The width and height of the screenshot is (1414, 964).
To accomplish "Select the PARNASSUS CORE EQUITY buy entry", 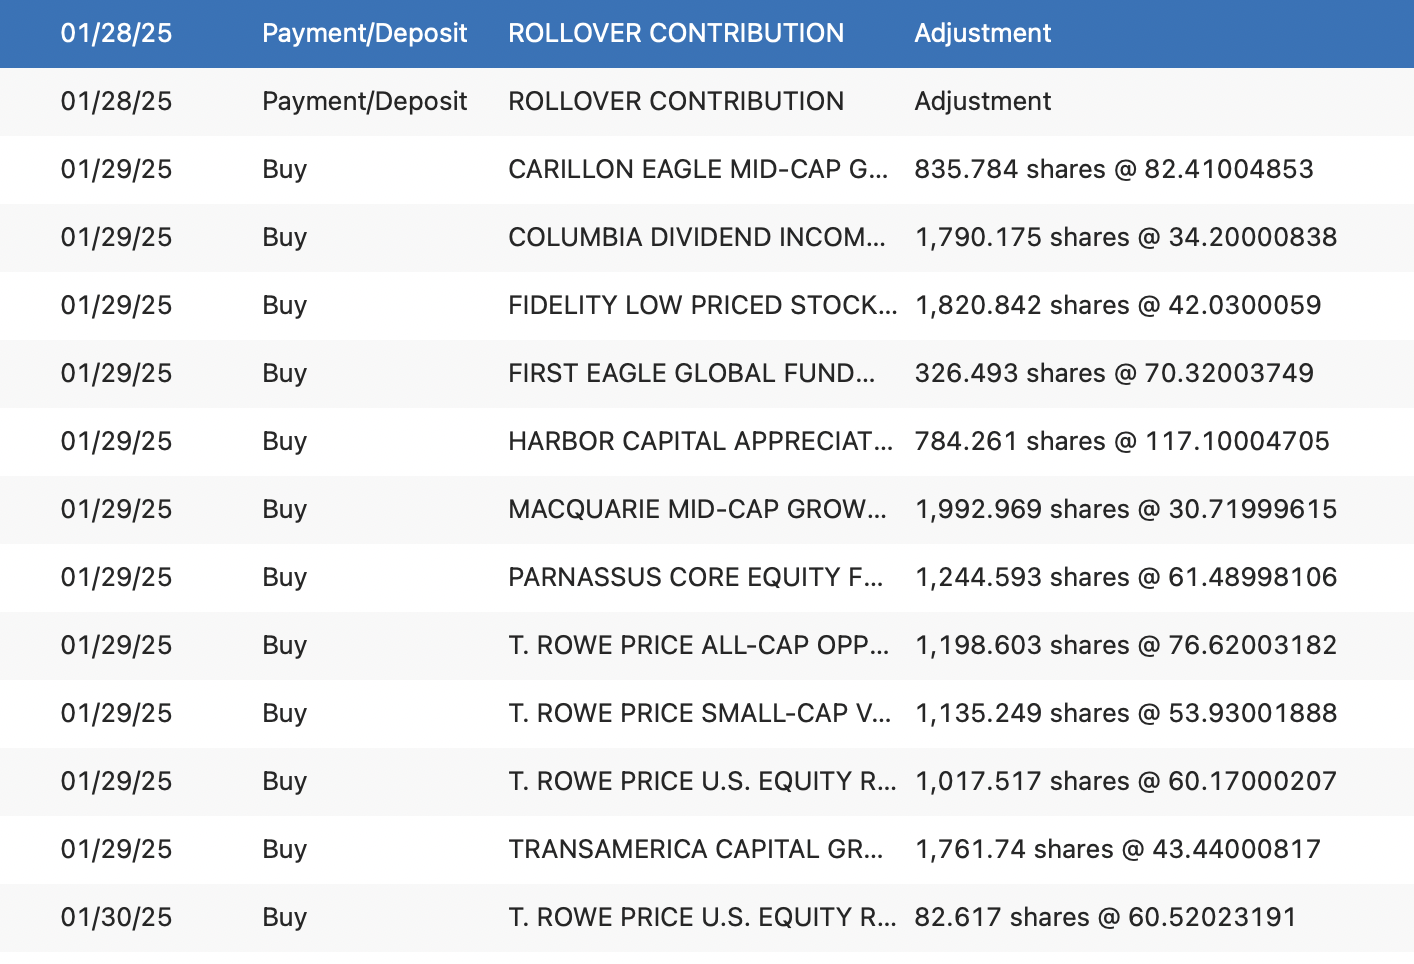I will tap(707, 578).
